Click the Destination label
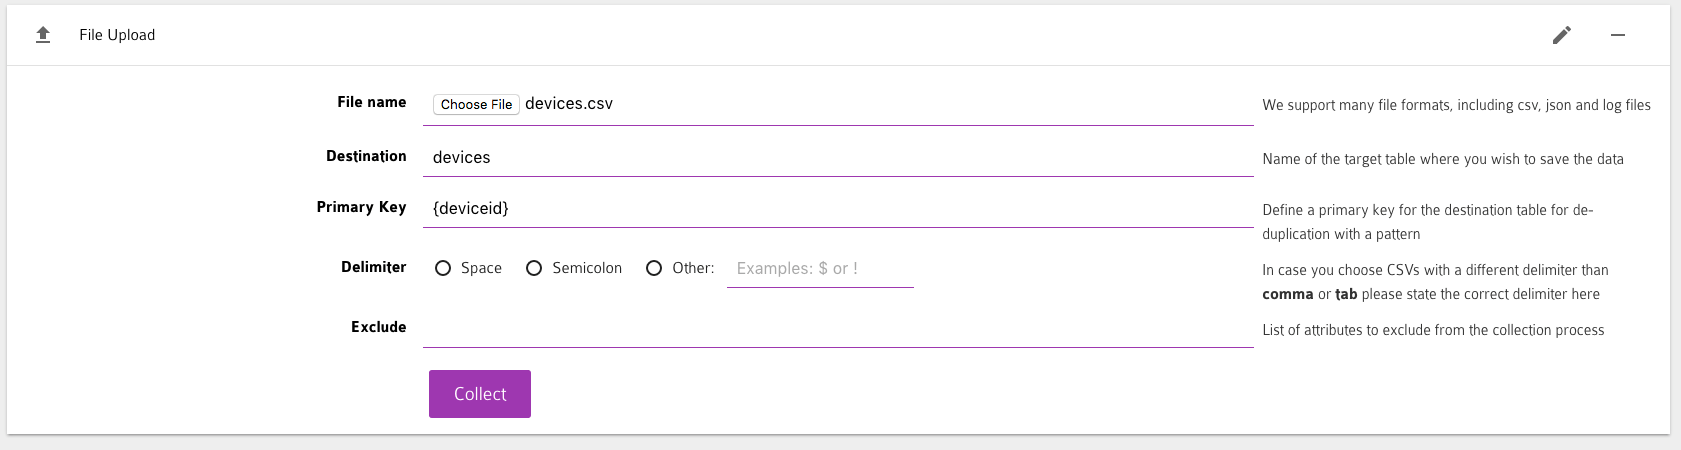 366,156
